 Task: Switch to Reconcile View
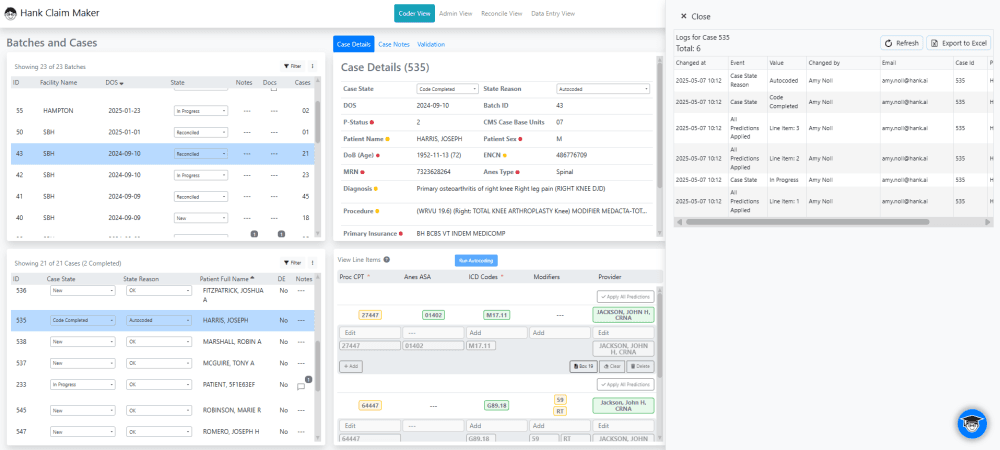[501, 13]
